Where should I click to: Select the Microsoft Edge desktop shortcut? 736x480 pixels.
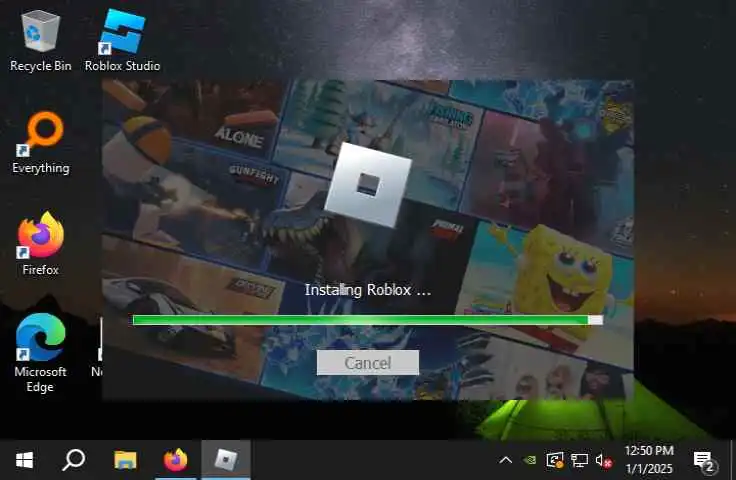40,353
